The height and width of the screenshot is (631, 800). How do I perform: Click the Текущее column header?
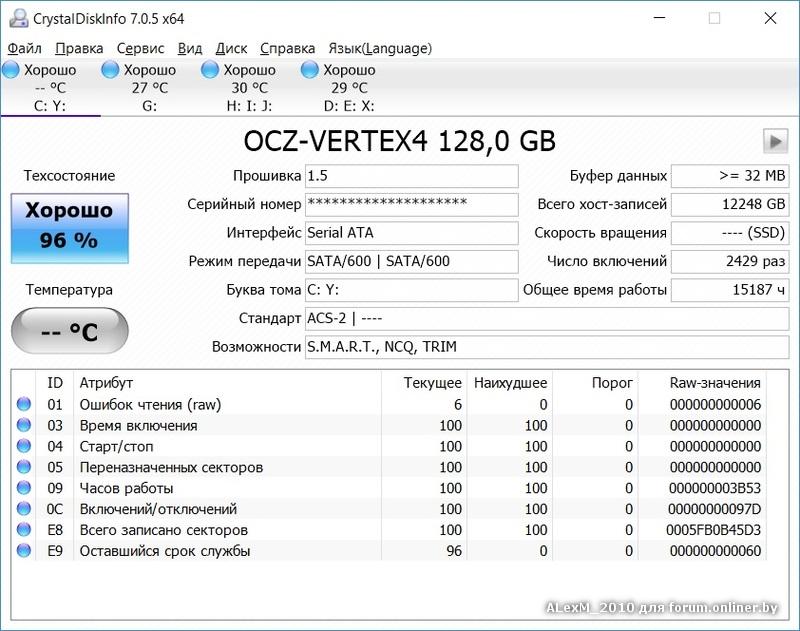point(424,383)
